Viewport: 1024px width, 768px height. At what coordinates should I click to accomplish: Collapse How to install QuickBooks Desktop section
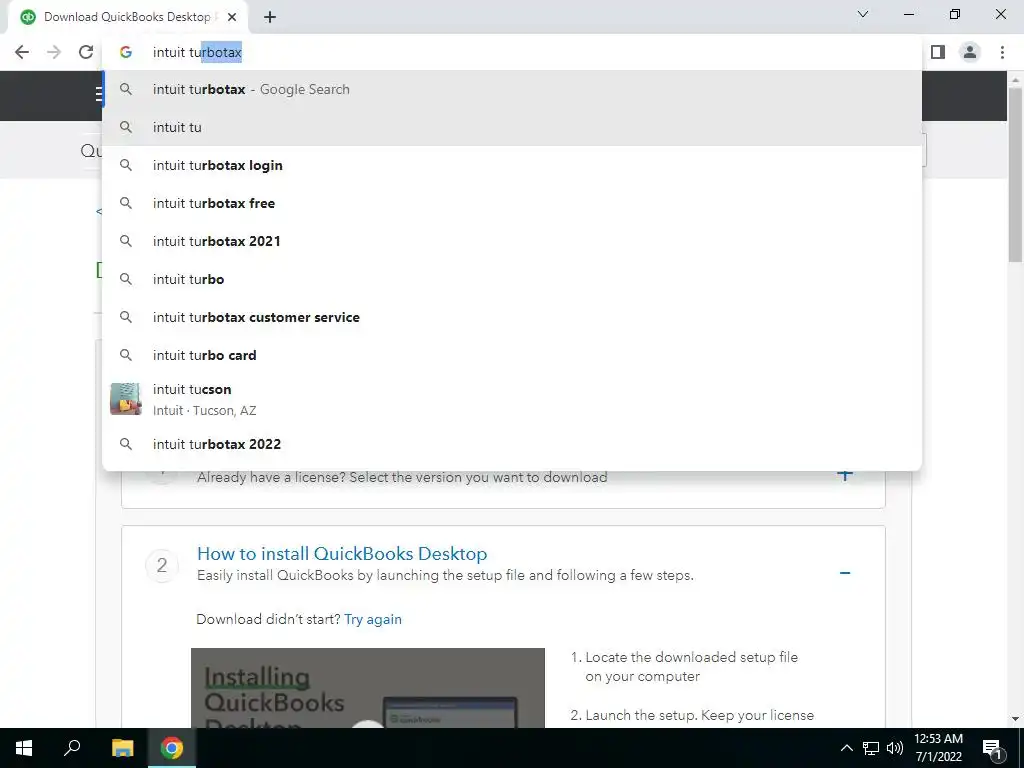coord(845,573)
